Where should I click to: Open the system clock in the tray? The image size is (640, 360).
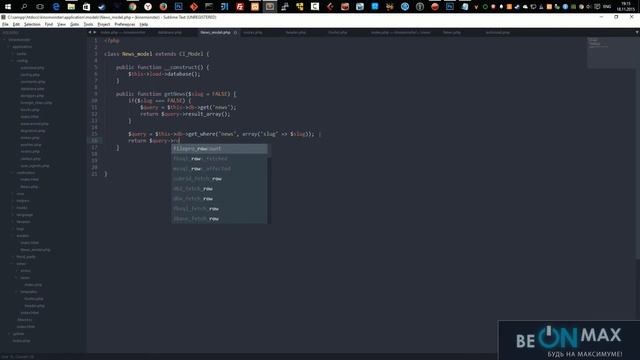coord(625,7)
